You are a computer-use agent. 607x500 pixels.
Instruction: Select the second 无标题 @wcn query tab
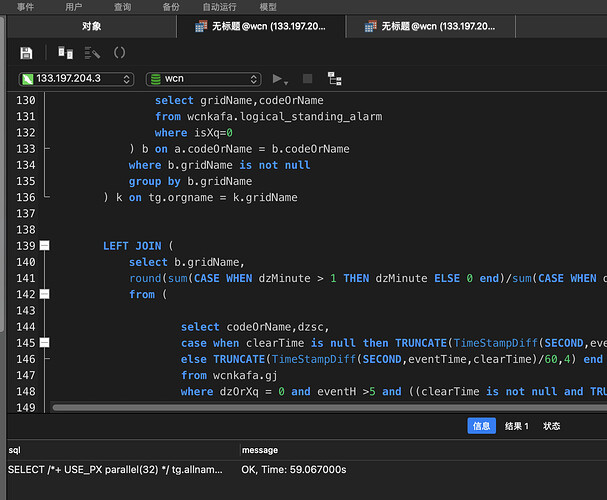(430, 26)
